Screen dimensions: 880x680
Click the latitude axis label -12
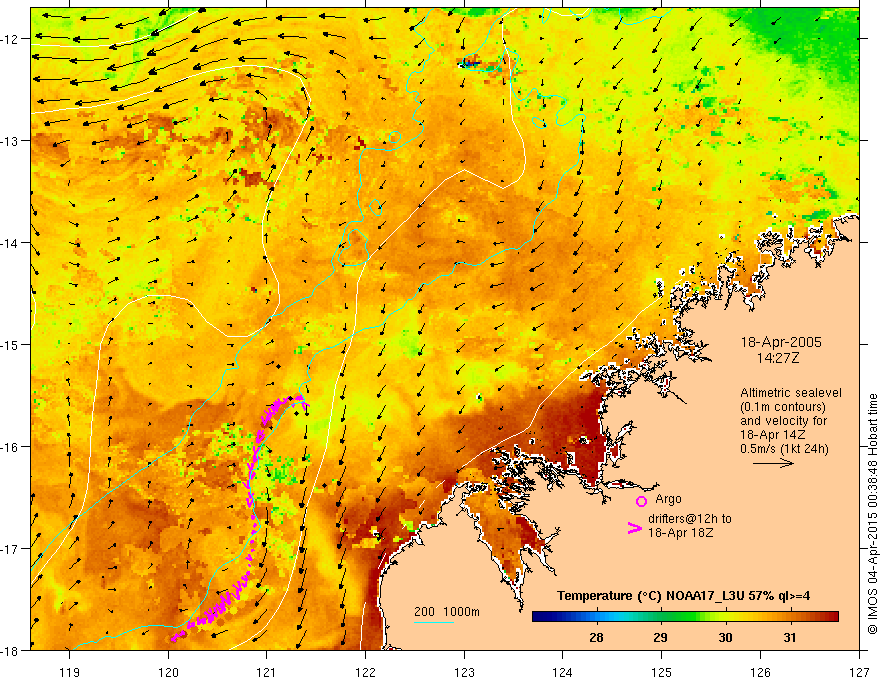point(9,39)
